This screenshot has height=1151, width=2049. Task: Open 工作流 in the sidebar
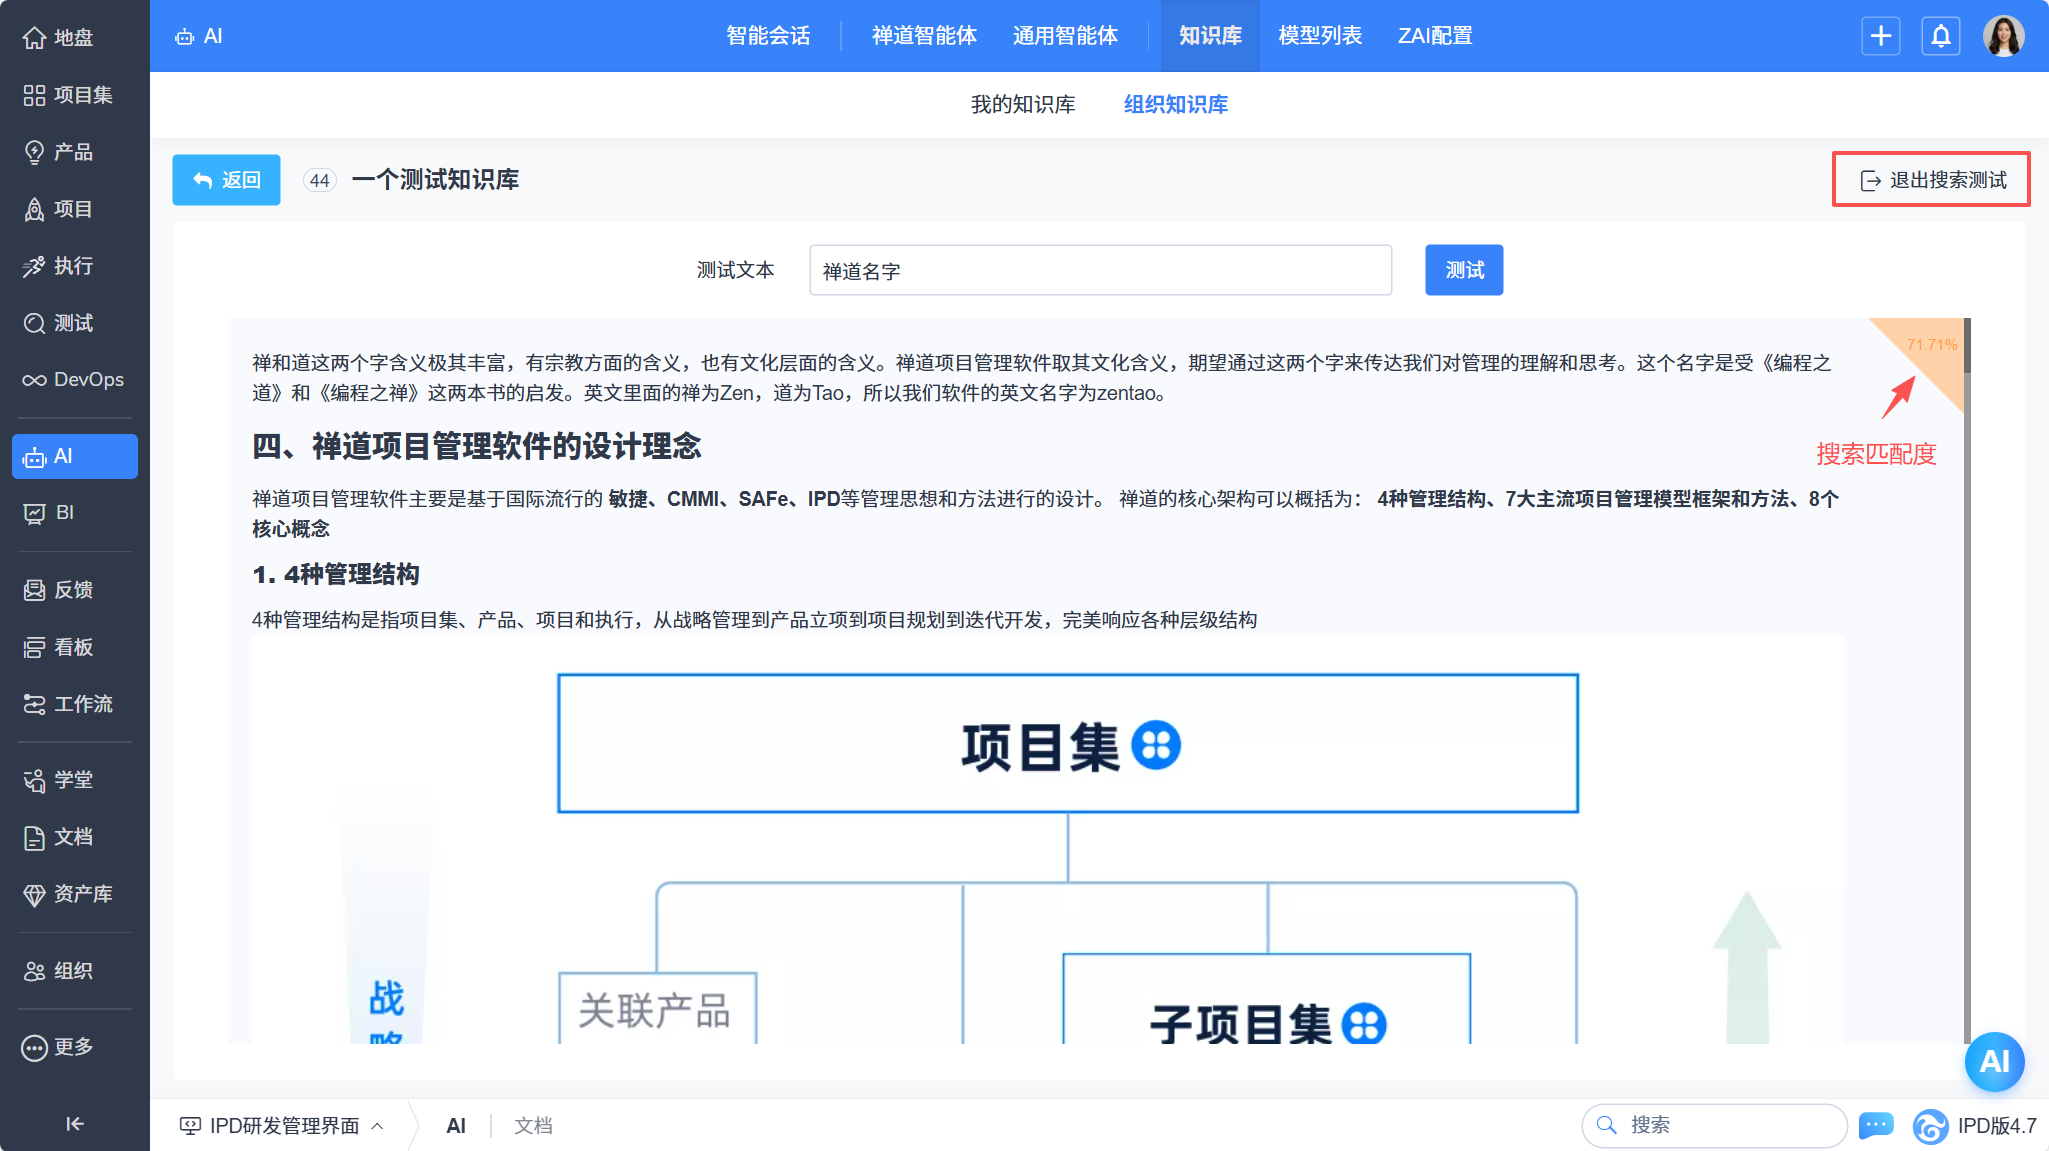[x=74, y=704]
